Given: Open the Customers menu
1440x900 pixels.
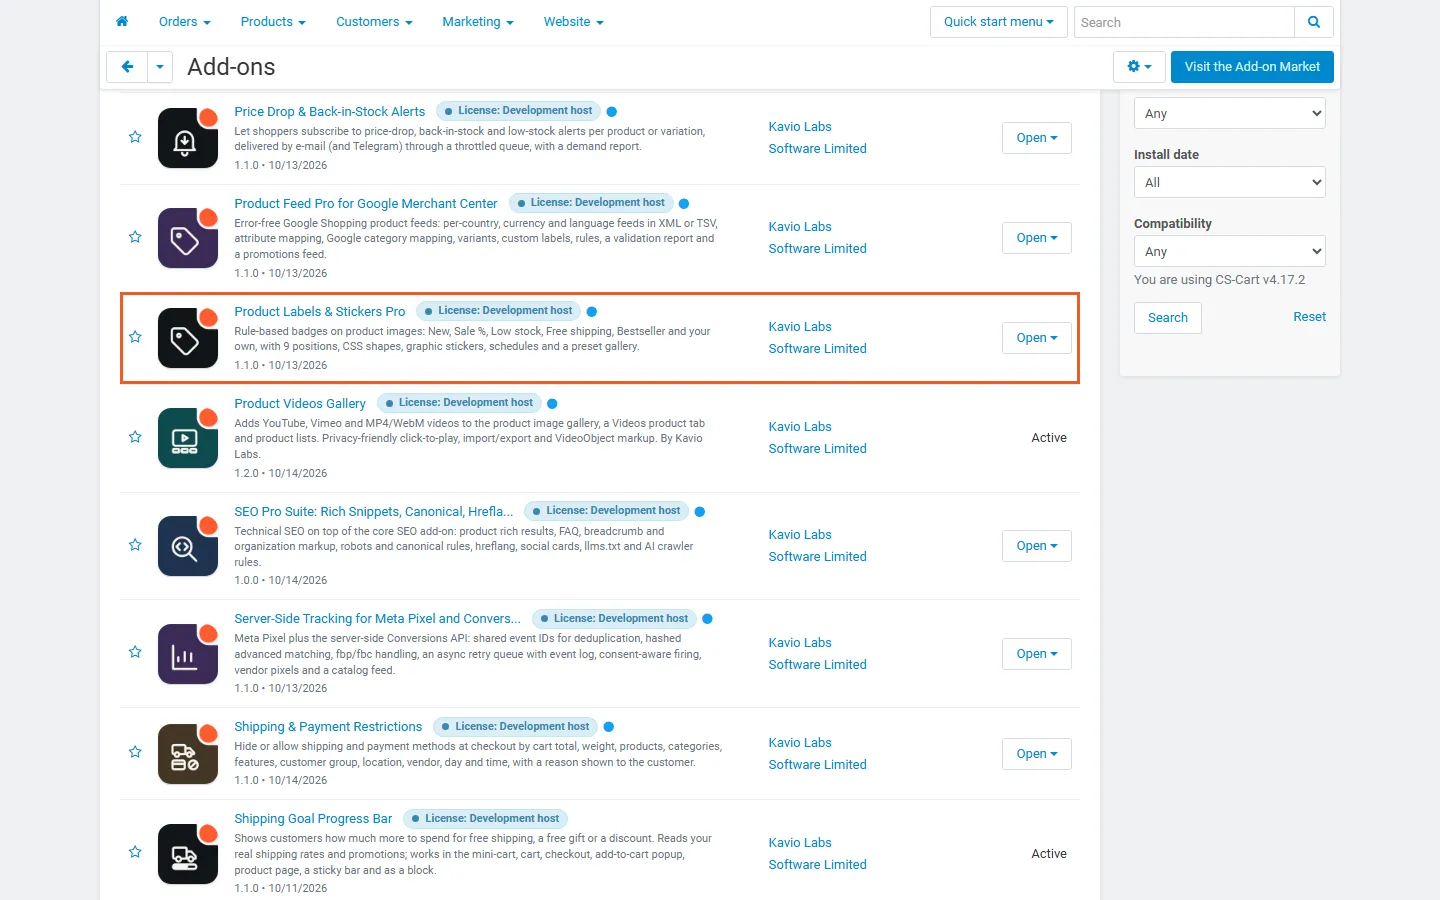Looking at the screenshot, I should pyautogui.click(x=374, y=22).
